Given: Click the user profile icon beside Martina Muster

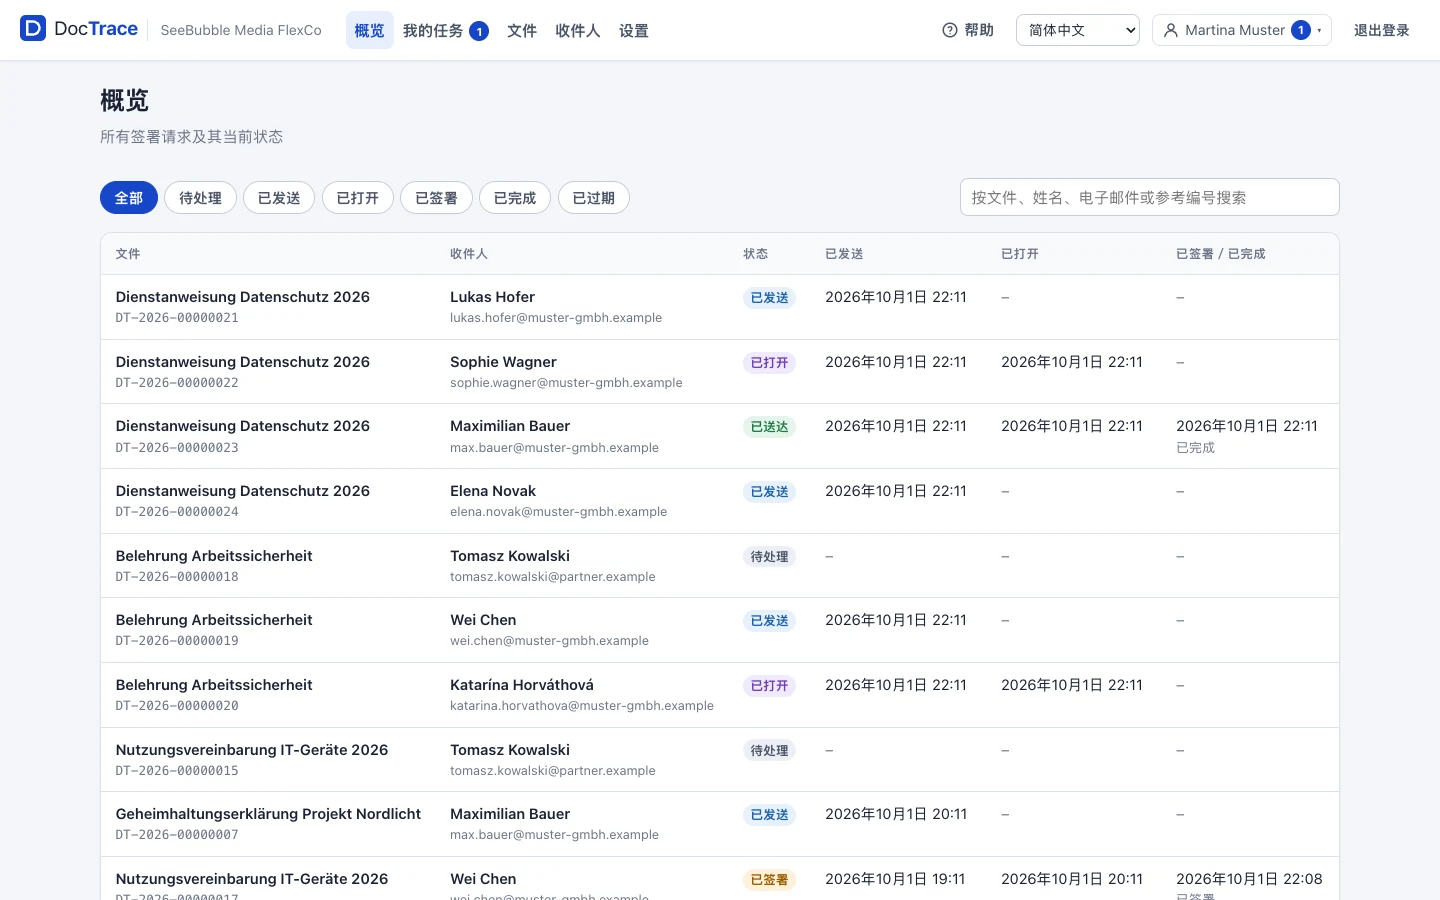Looking at the screenshot, I should pyautogui.click(x=1171, y=30).
